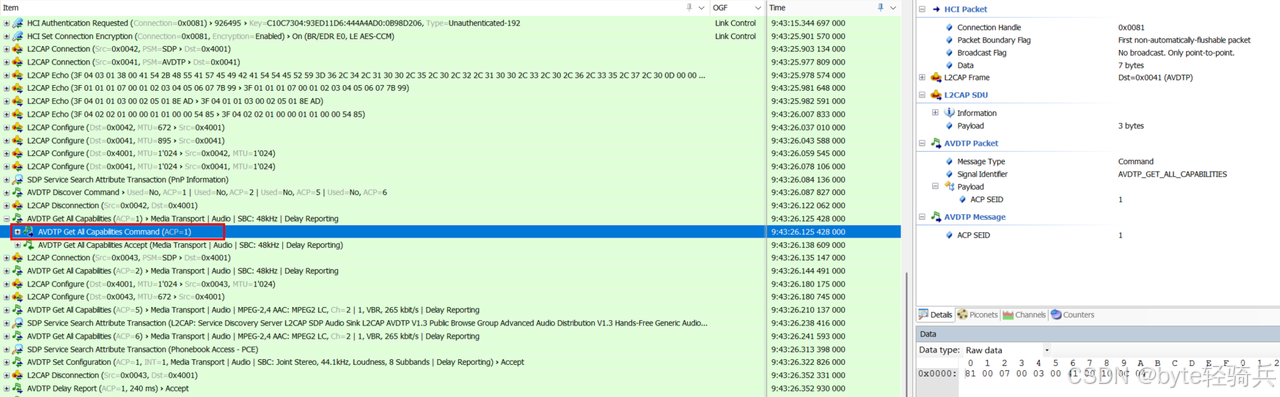Click the AVDTP Get All Capabilities Accept icon

tap(28, 245)
